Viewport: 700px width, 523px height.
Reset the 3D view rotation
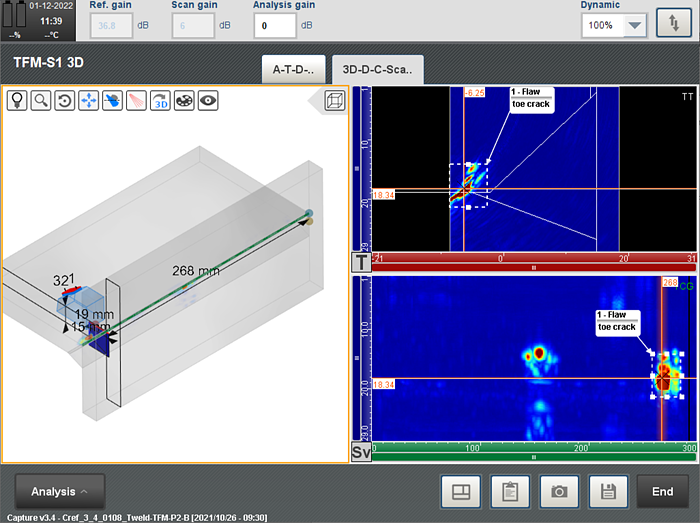pos(64,100)
